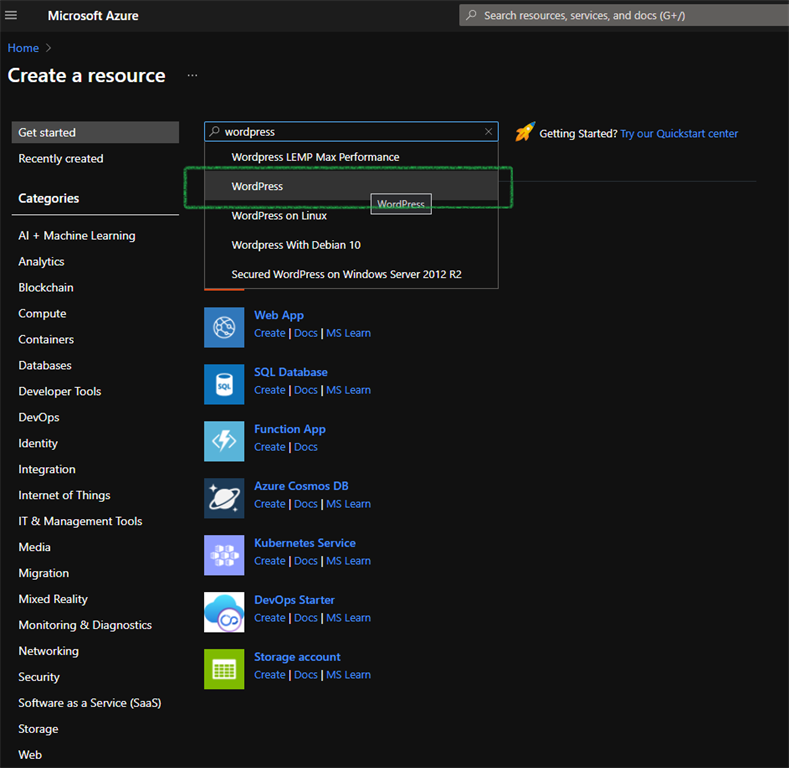Click the Quickstart rocket icon
Viewport: 789px width, 768px height.
[x=525, y=132]
